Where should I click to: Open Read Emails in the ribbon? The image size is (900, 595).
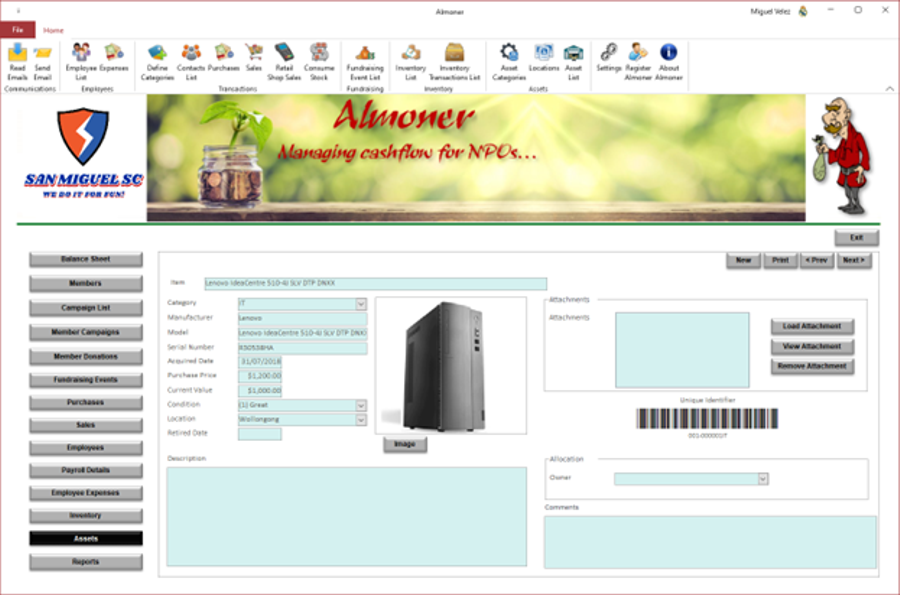17,62
